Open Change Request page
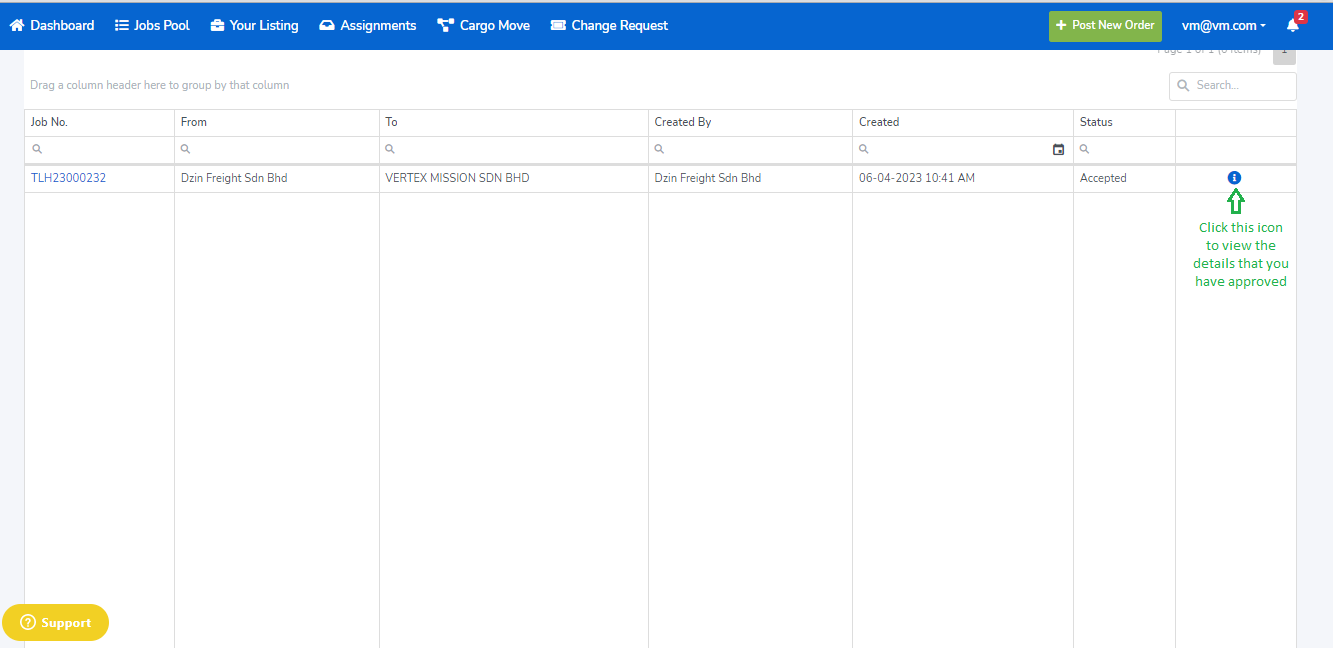 point(608,26)
